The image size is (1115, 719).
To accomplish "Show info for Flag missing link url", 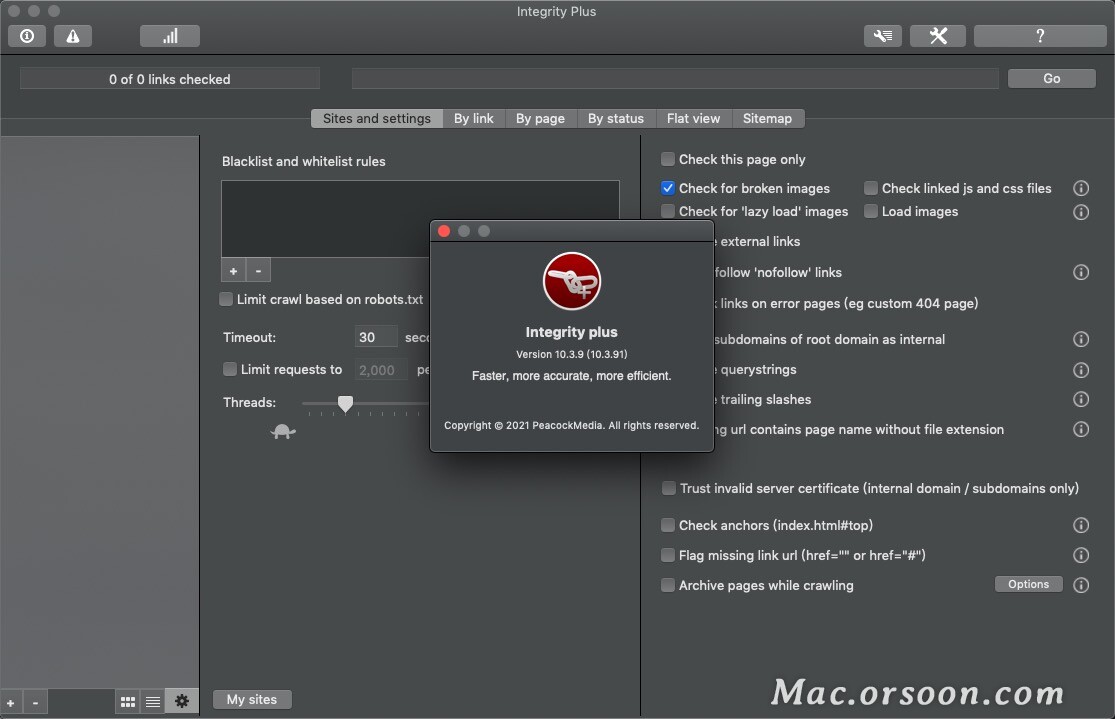I will click(x=1081, y=555).
